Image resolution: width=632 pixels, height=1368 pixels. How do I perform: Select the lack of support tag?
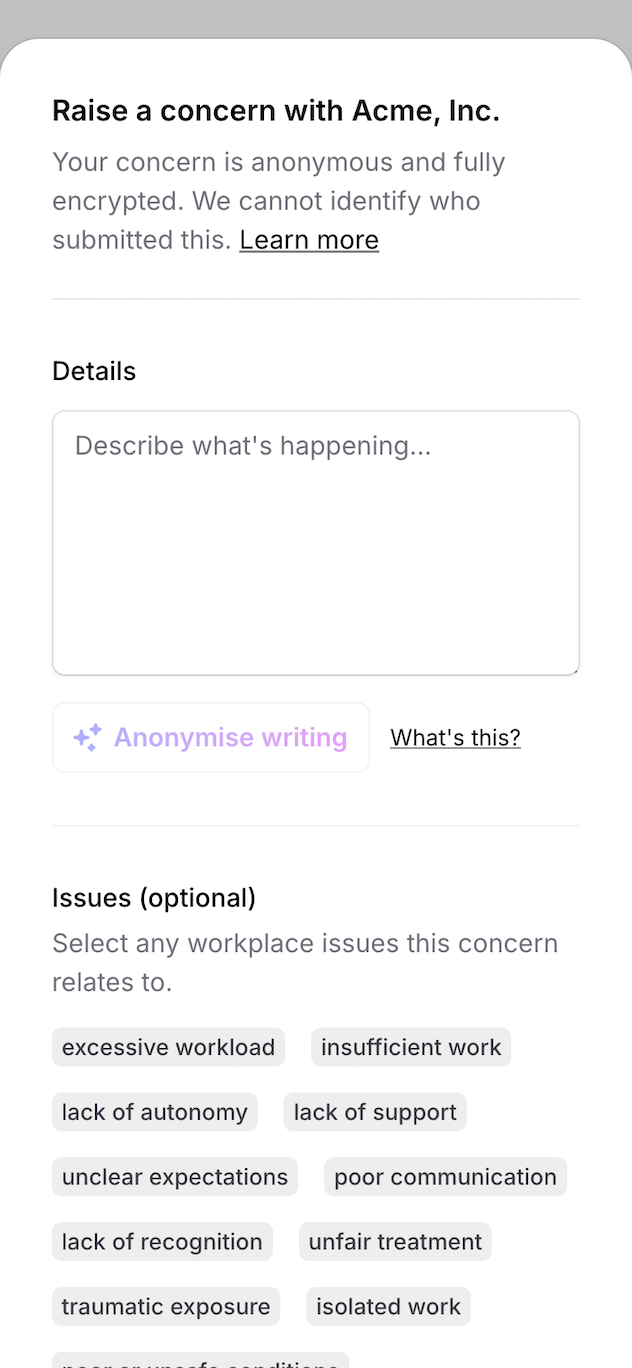point(375,1112)
